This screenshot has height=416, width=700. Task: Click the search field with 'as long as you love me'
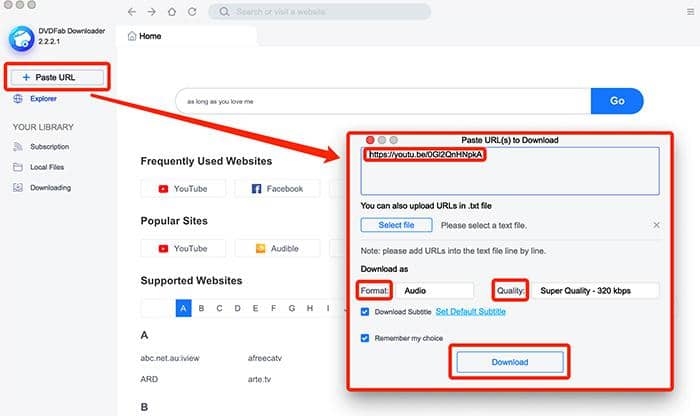click(x=383, y=101)
